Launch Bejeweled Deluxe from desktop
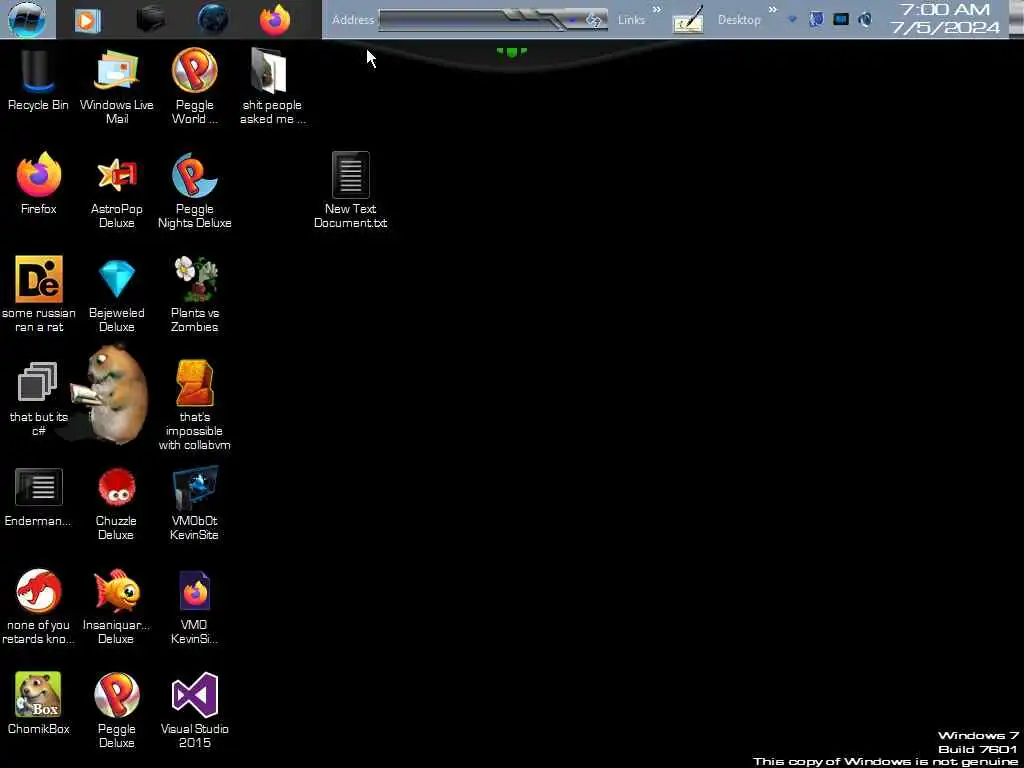1024x768 pixels. pos(116,295)
